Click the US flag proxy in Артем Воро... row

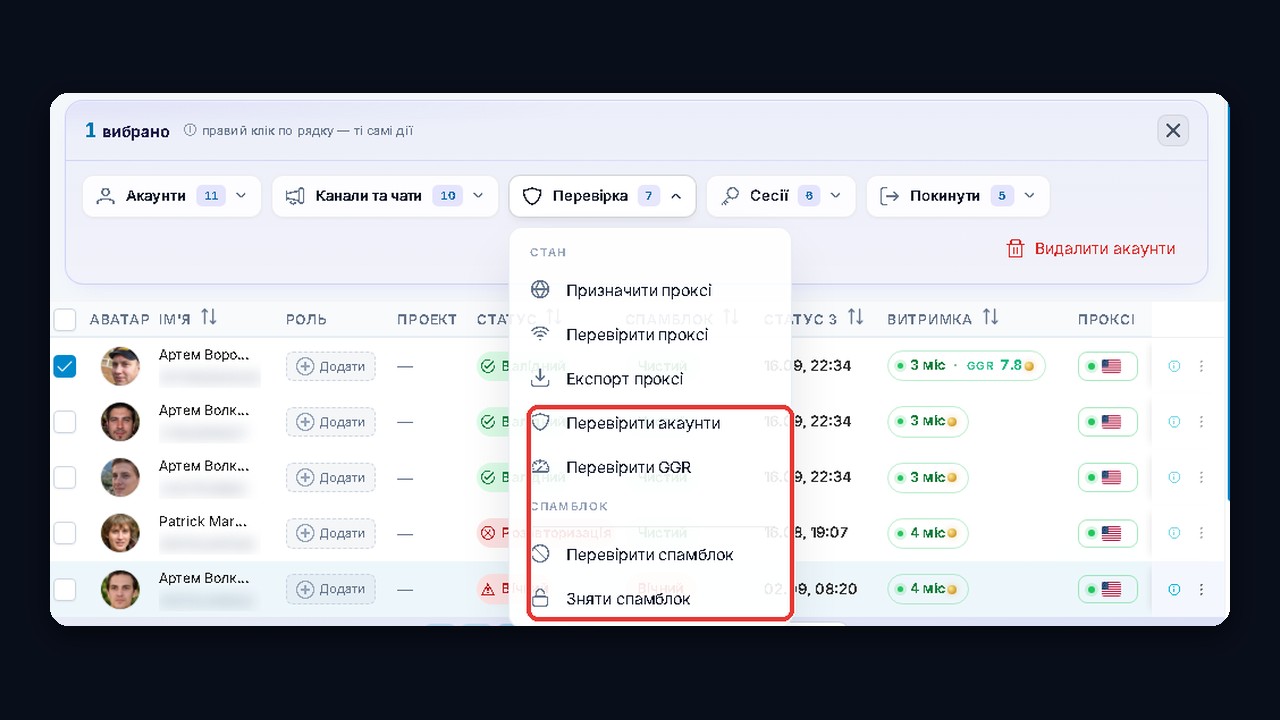(x=1108, y=366)
